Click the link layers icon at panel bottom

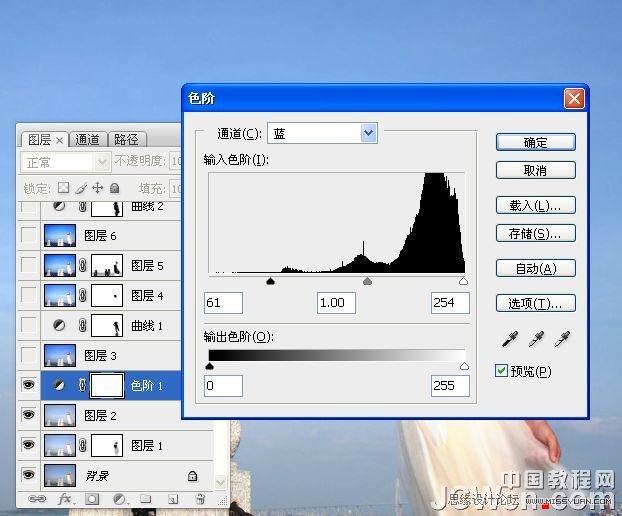(37, 499)
